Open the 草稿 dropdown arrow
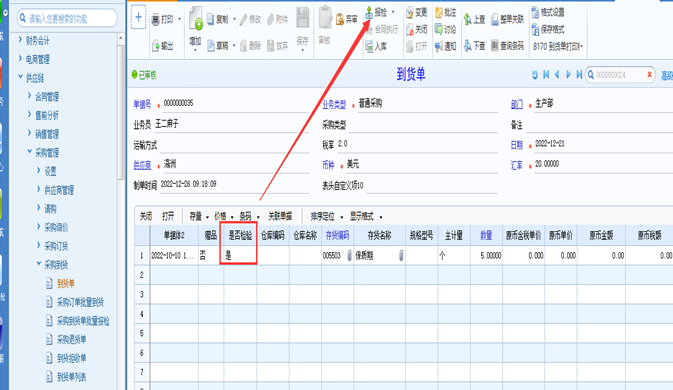The width and height of the screenshot is (673, 390). [234, 45]
